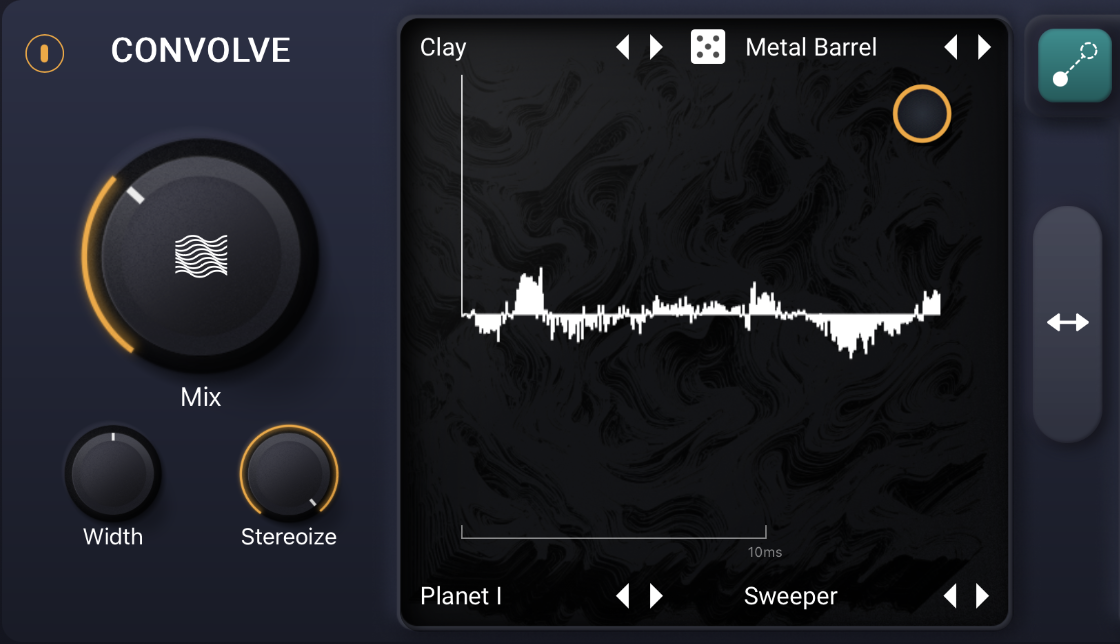Viewport: 1120px width, 644px height.
Task: Toggle the Convolve module power button
Action: (x=44, y=53)
